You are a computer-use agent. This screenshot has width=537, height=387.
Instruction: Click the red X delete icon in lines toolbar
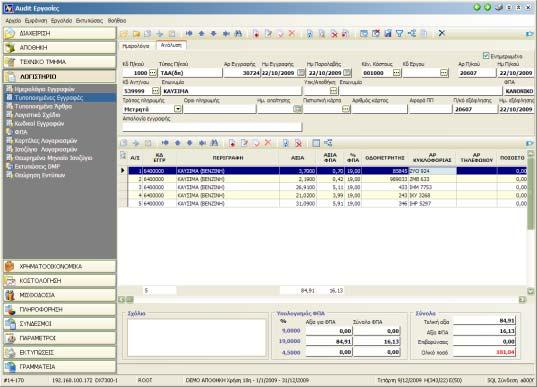pyautogui.click(x=268, y=143)
